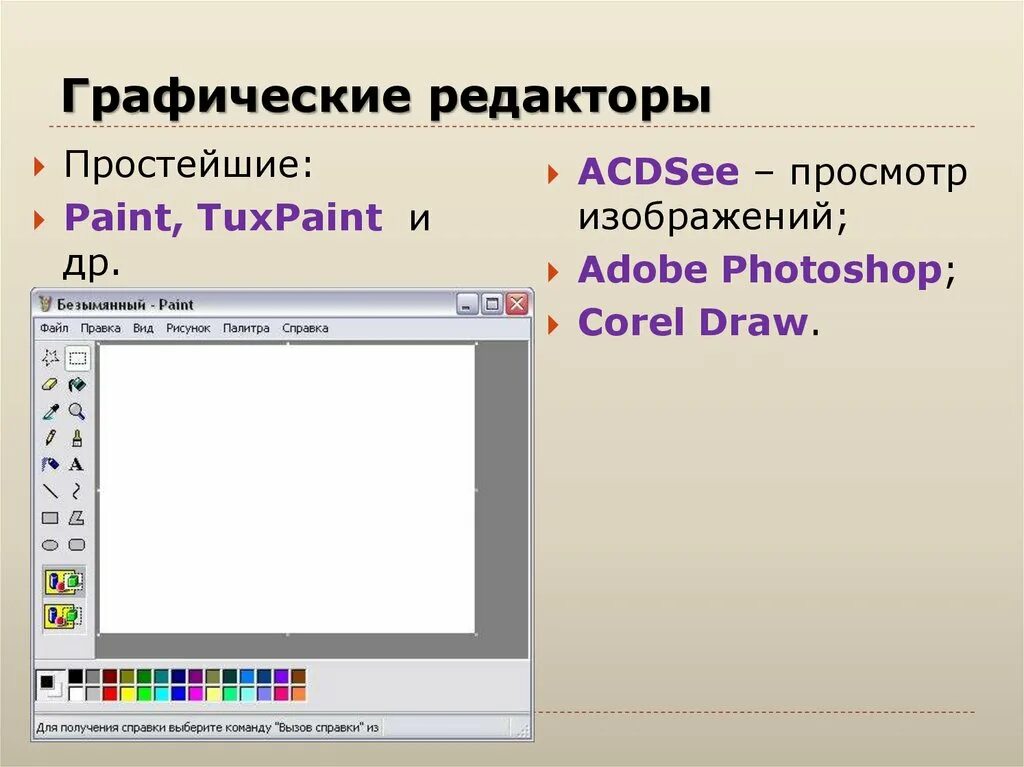Open the Вид menu
1024x767 pixels.
(143, 328)
